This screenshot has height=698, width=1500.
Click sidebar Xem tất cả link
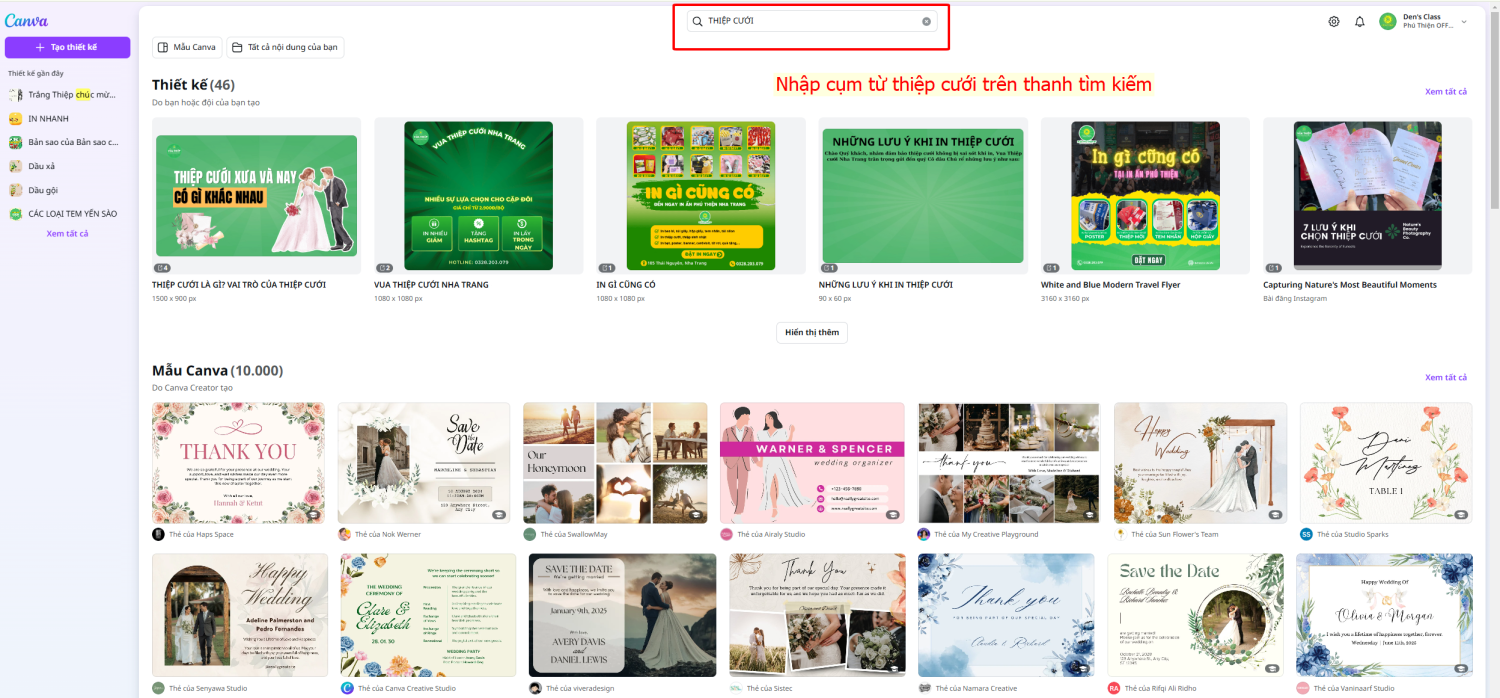click(67, 234)
